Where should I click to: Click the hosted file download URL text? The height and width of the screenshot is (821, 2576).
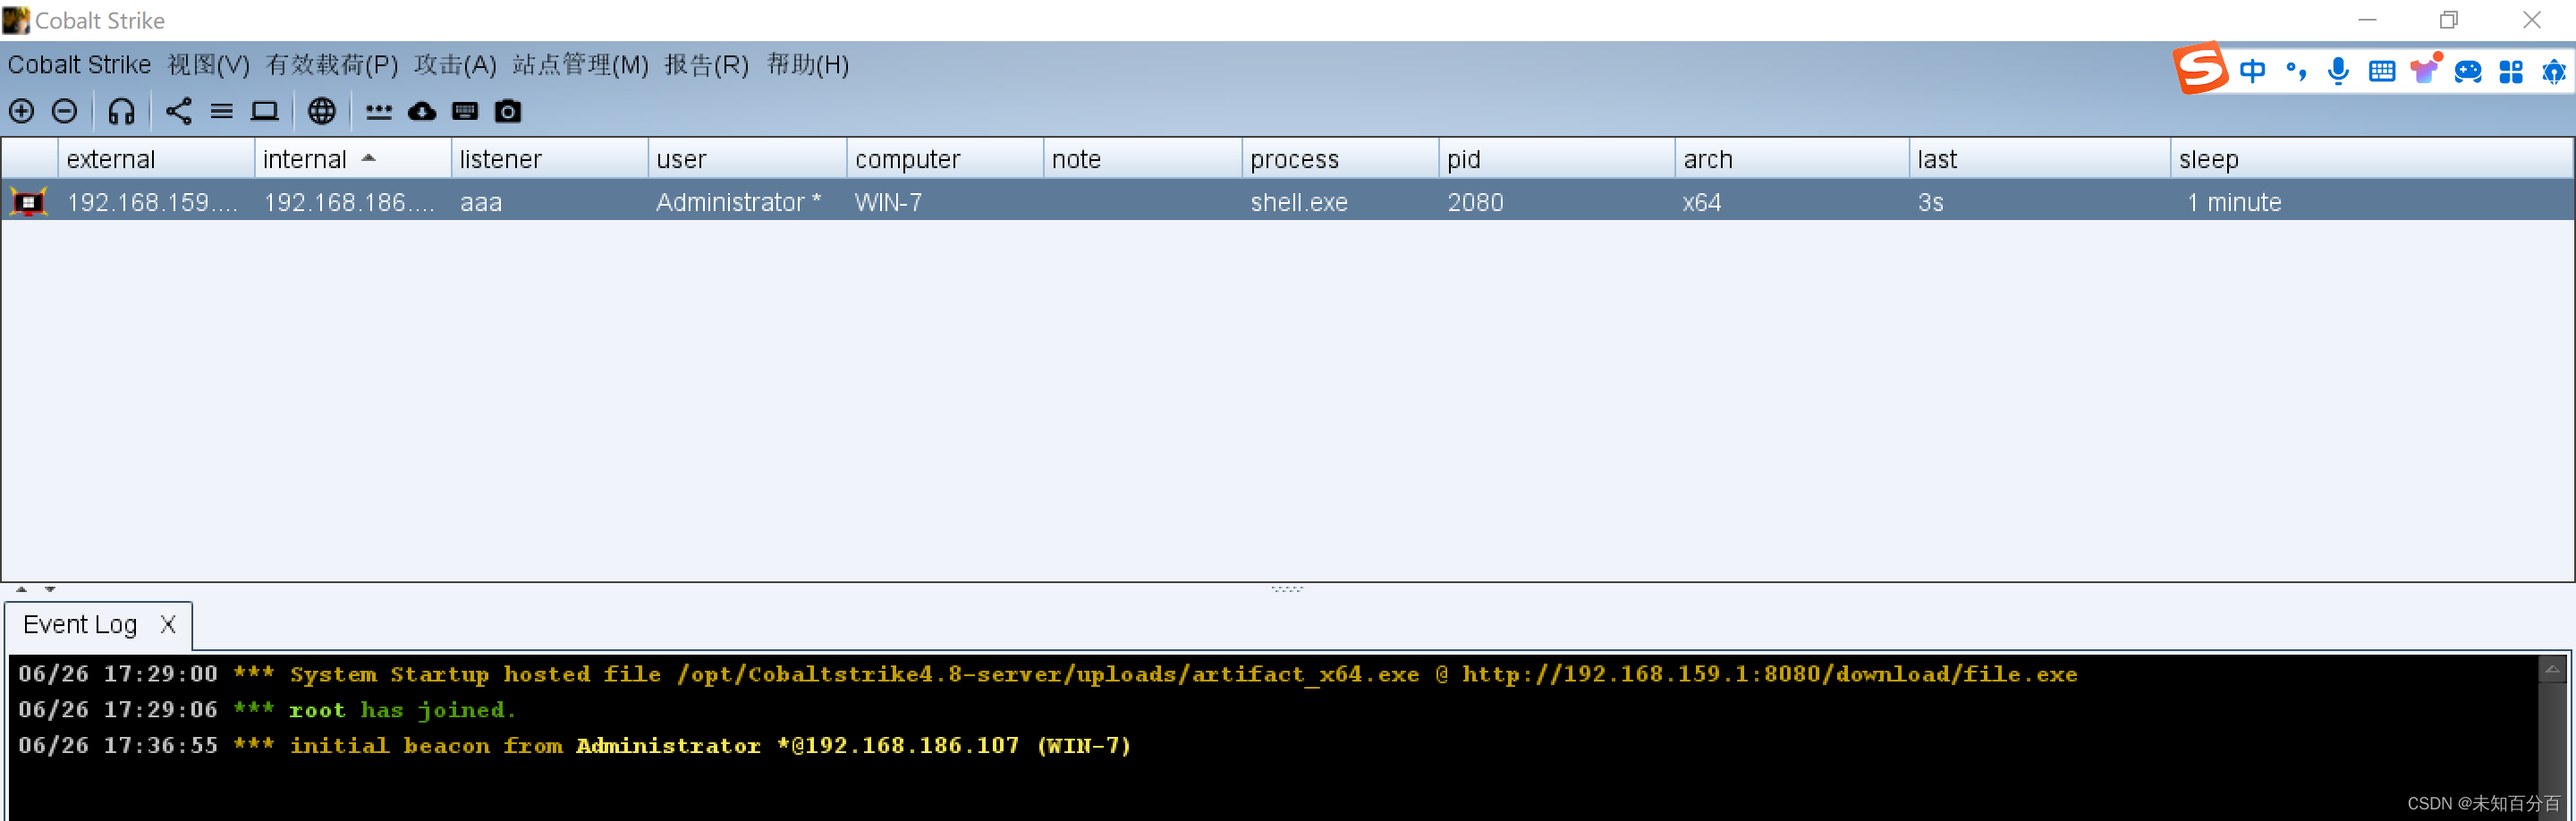[1770, 674]
